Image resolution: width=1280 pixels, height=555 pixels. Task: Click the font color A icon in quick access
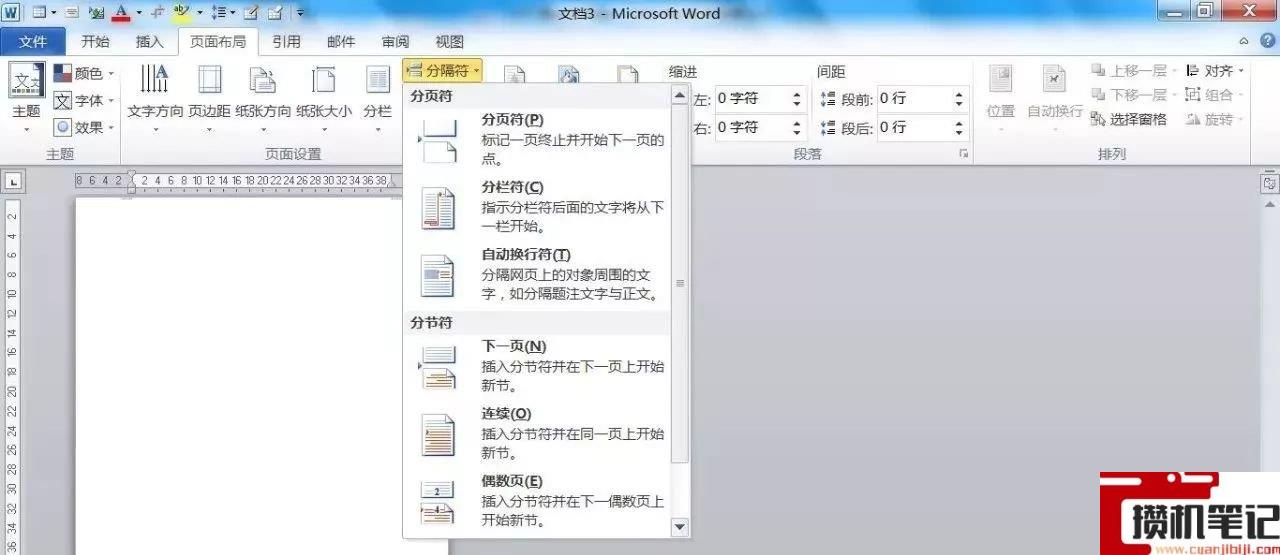pos(121,13)
